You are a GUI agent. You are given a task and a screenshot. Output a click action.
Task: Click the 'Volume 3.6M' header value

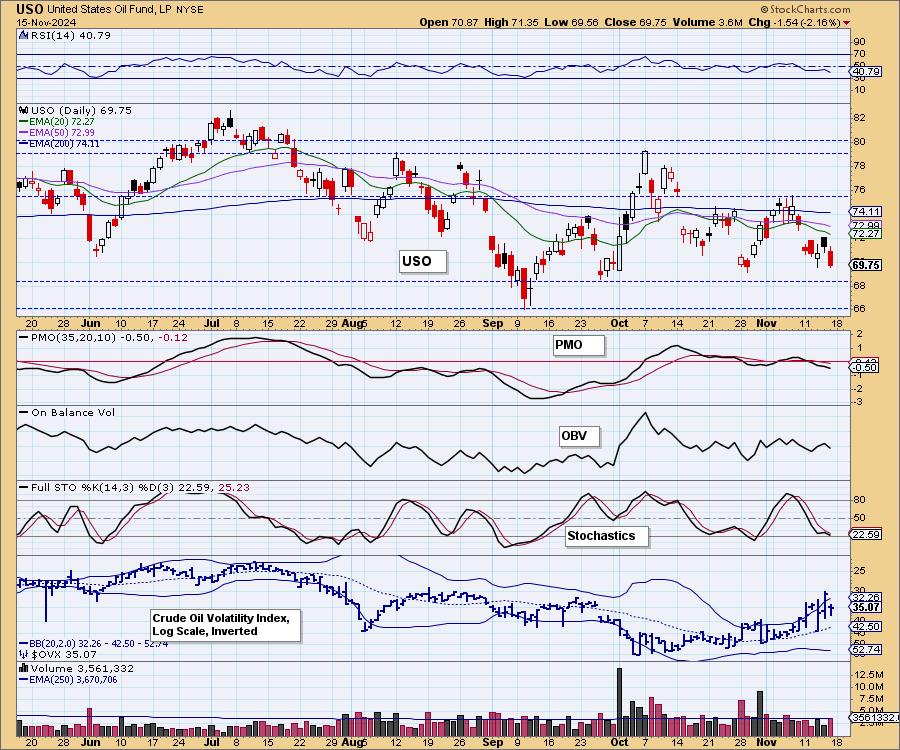(x=708, y=22)
